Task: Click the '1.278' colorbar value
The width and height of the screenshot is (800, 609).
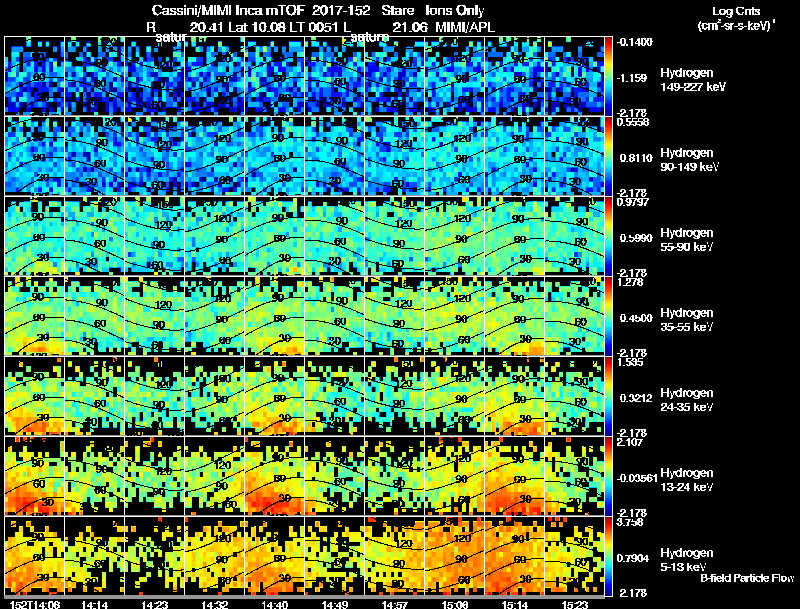Action: tap(631, 282)
